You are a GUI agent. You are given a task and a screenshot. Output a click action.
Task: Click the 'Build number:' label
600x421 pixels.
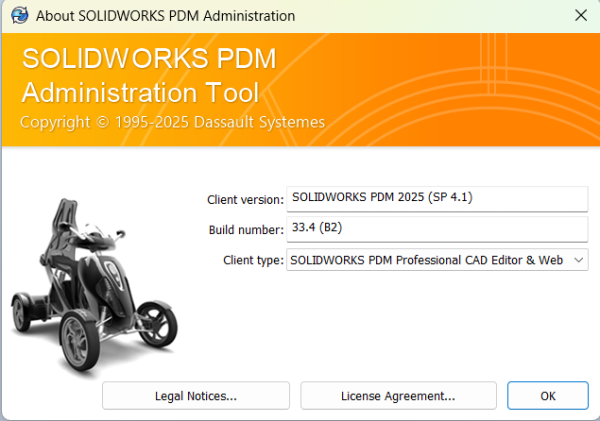(246, 230)
